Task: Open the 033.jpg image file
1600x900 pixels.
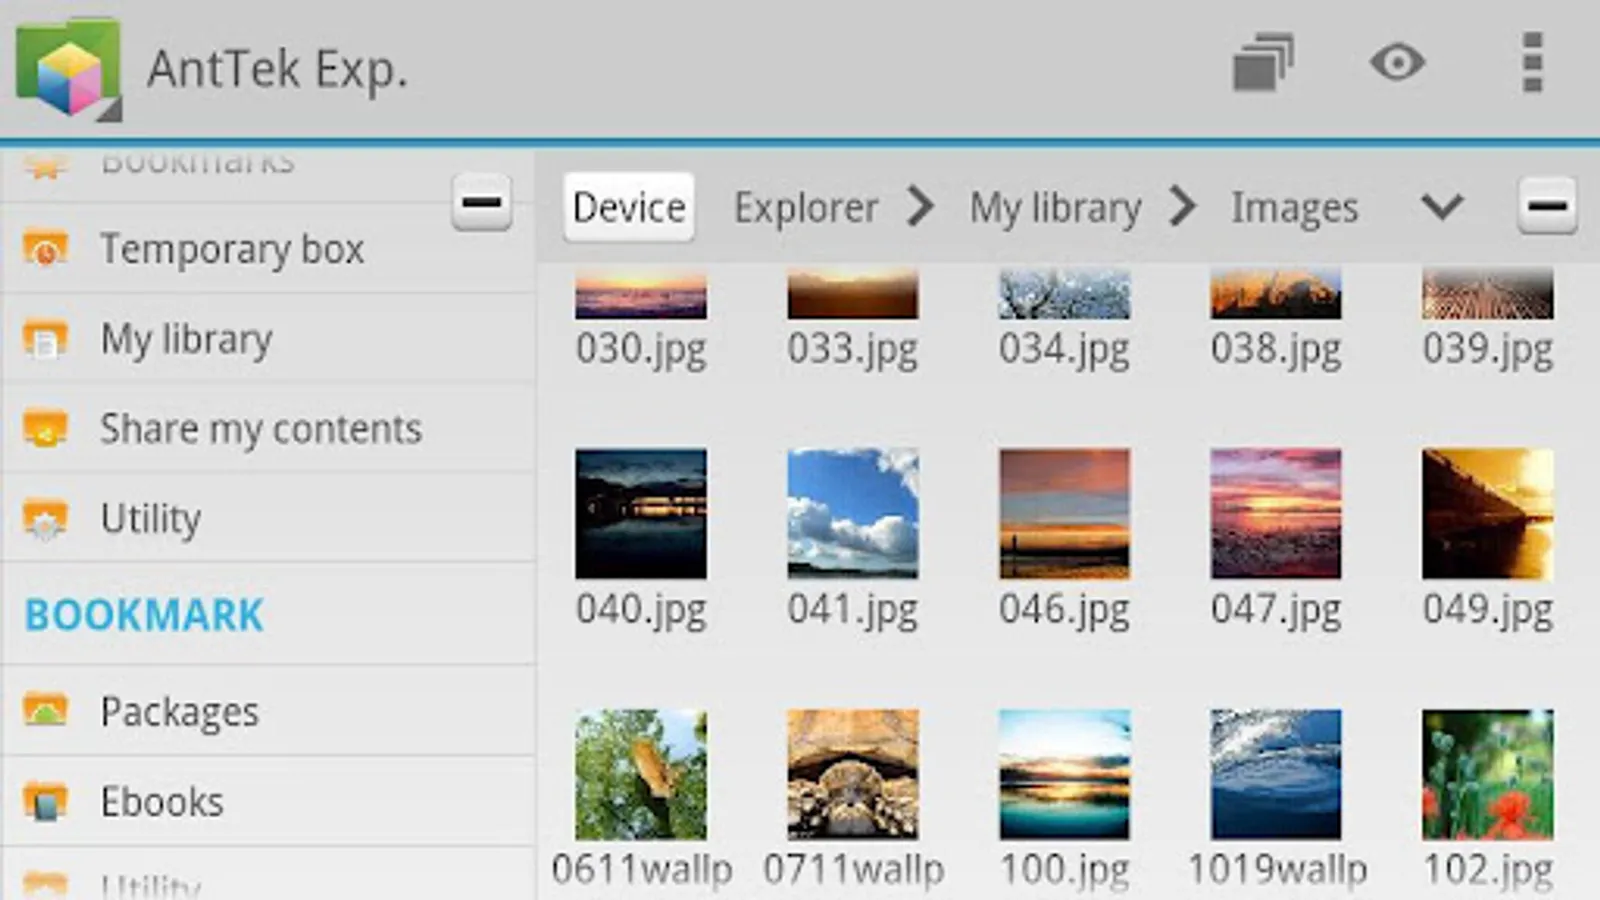Action: click(852, 320)
